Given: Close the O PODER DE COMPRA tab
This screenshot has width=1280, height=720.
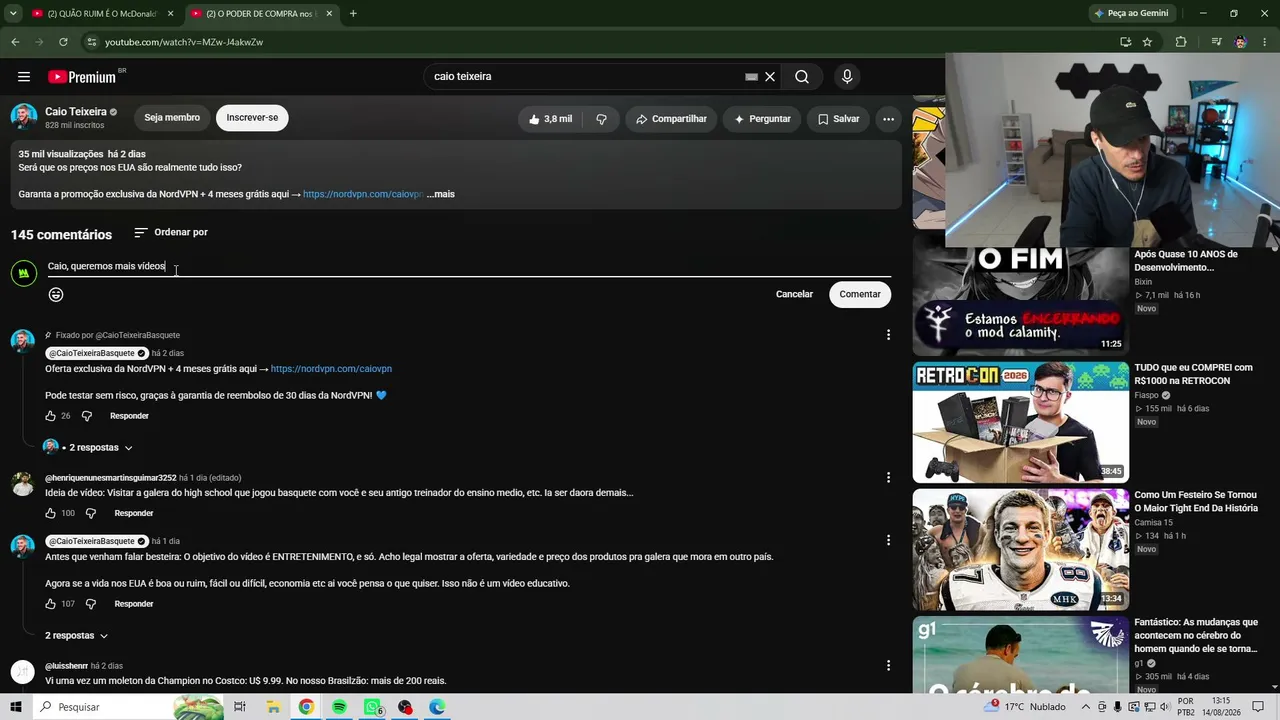Looking at the screenshot, I should [328, 13].
